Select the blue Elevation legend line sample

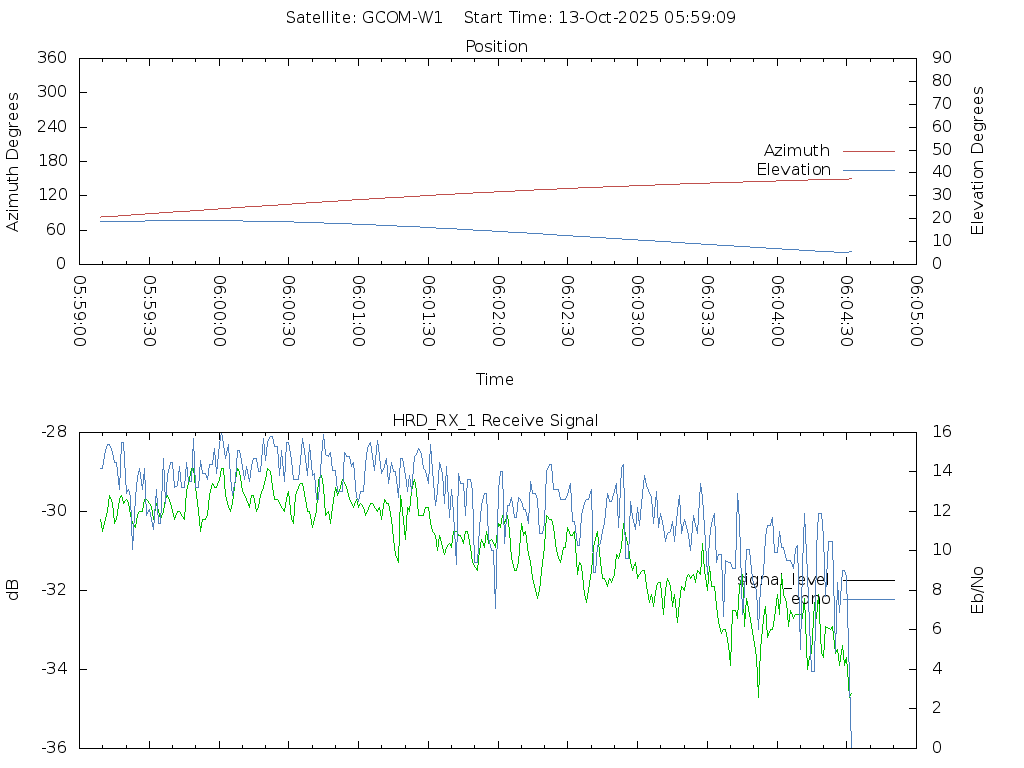(868, 170)
